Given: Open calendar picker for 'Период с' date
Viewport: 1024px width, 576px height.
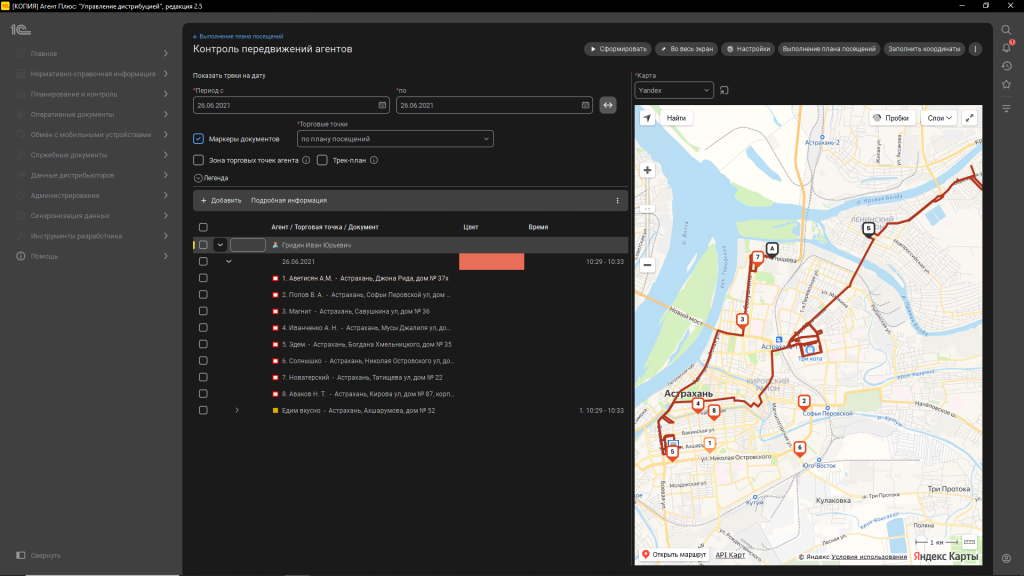Looking at the screenshot, I should click(382, 105).
